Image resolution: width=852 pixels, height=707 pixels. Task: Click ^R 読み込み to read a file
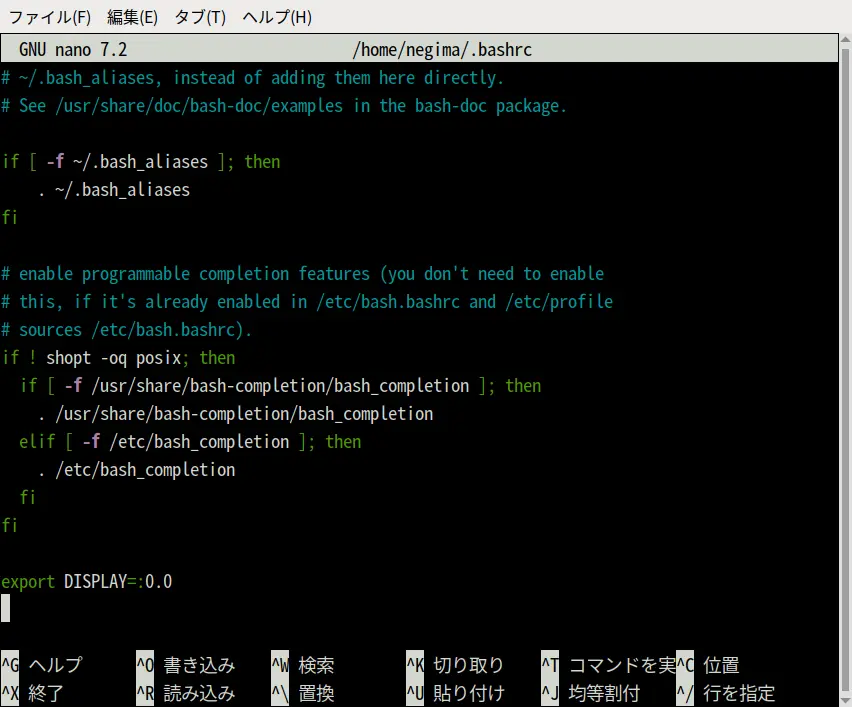(185, 693)
